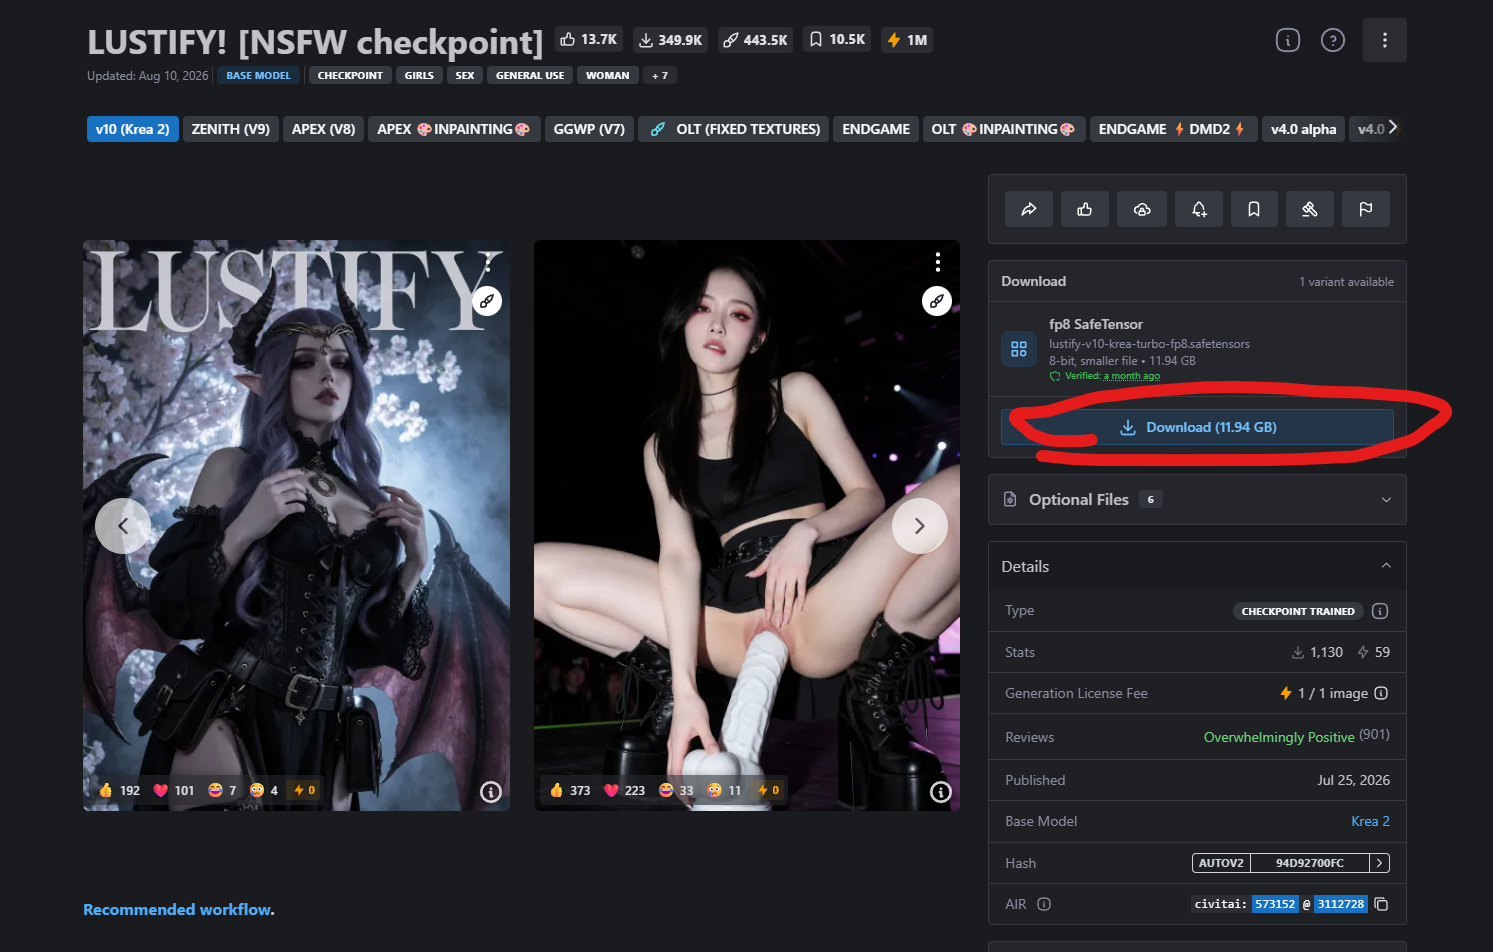Toggle heart reaction showing 223
Screen dimensions: 1493x952
click(625, 790)
